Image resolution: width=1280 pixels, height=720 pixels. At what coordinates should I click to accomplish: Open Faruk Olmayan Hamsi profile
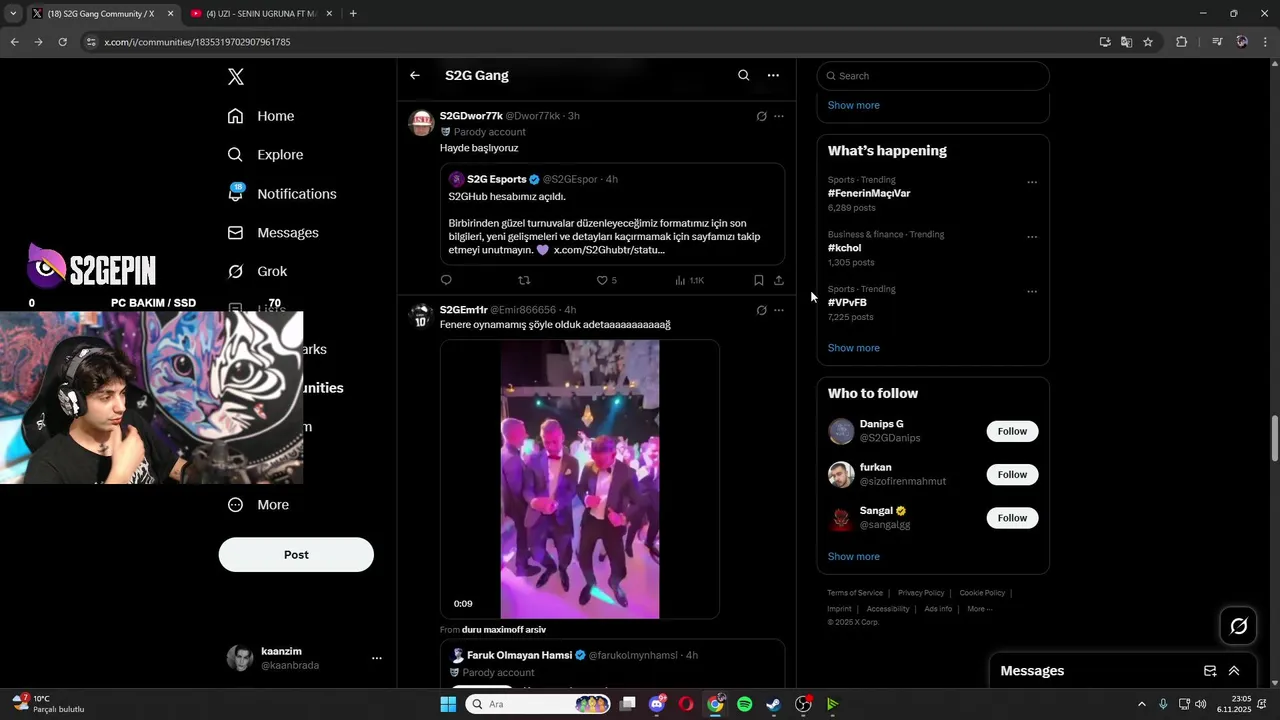click(519, 655)
